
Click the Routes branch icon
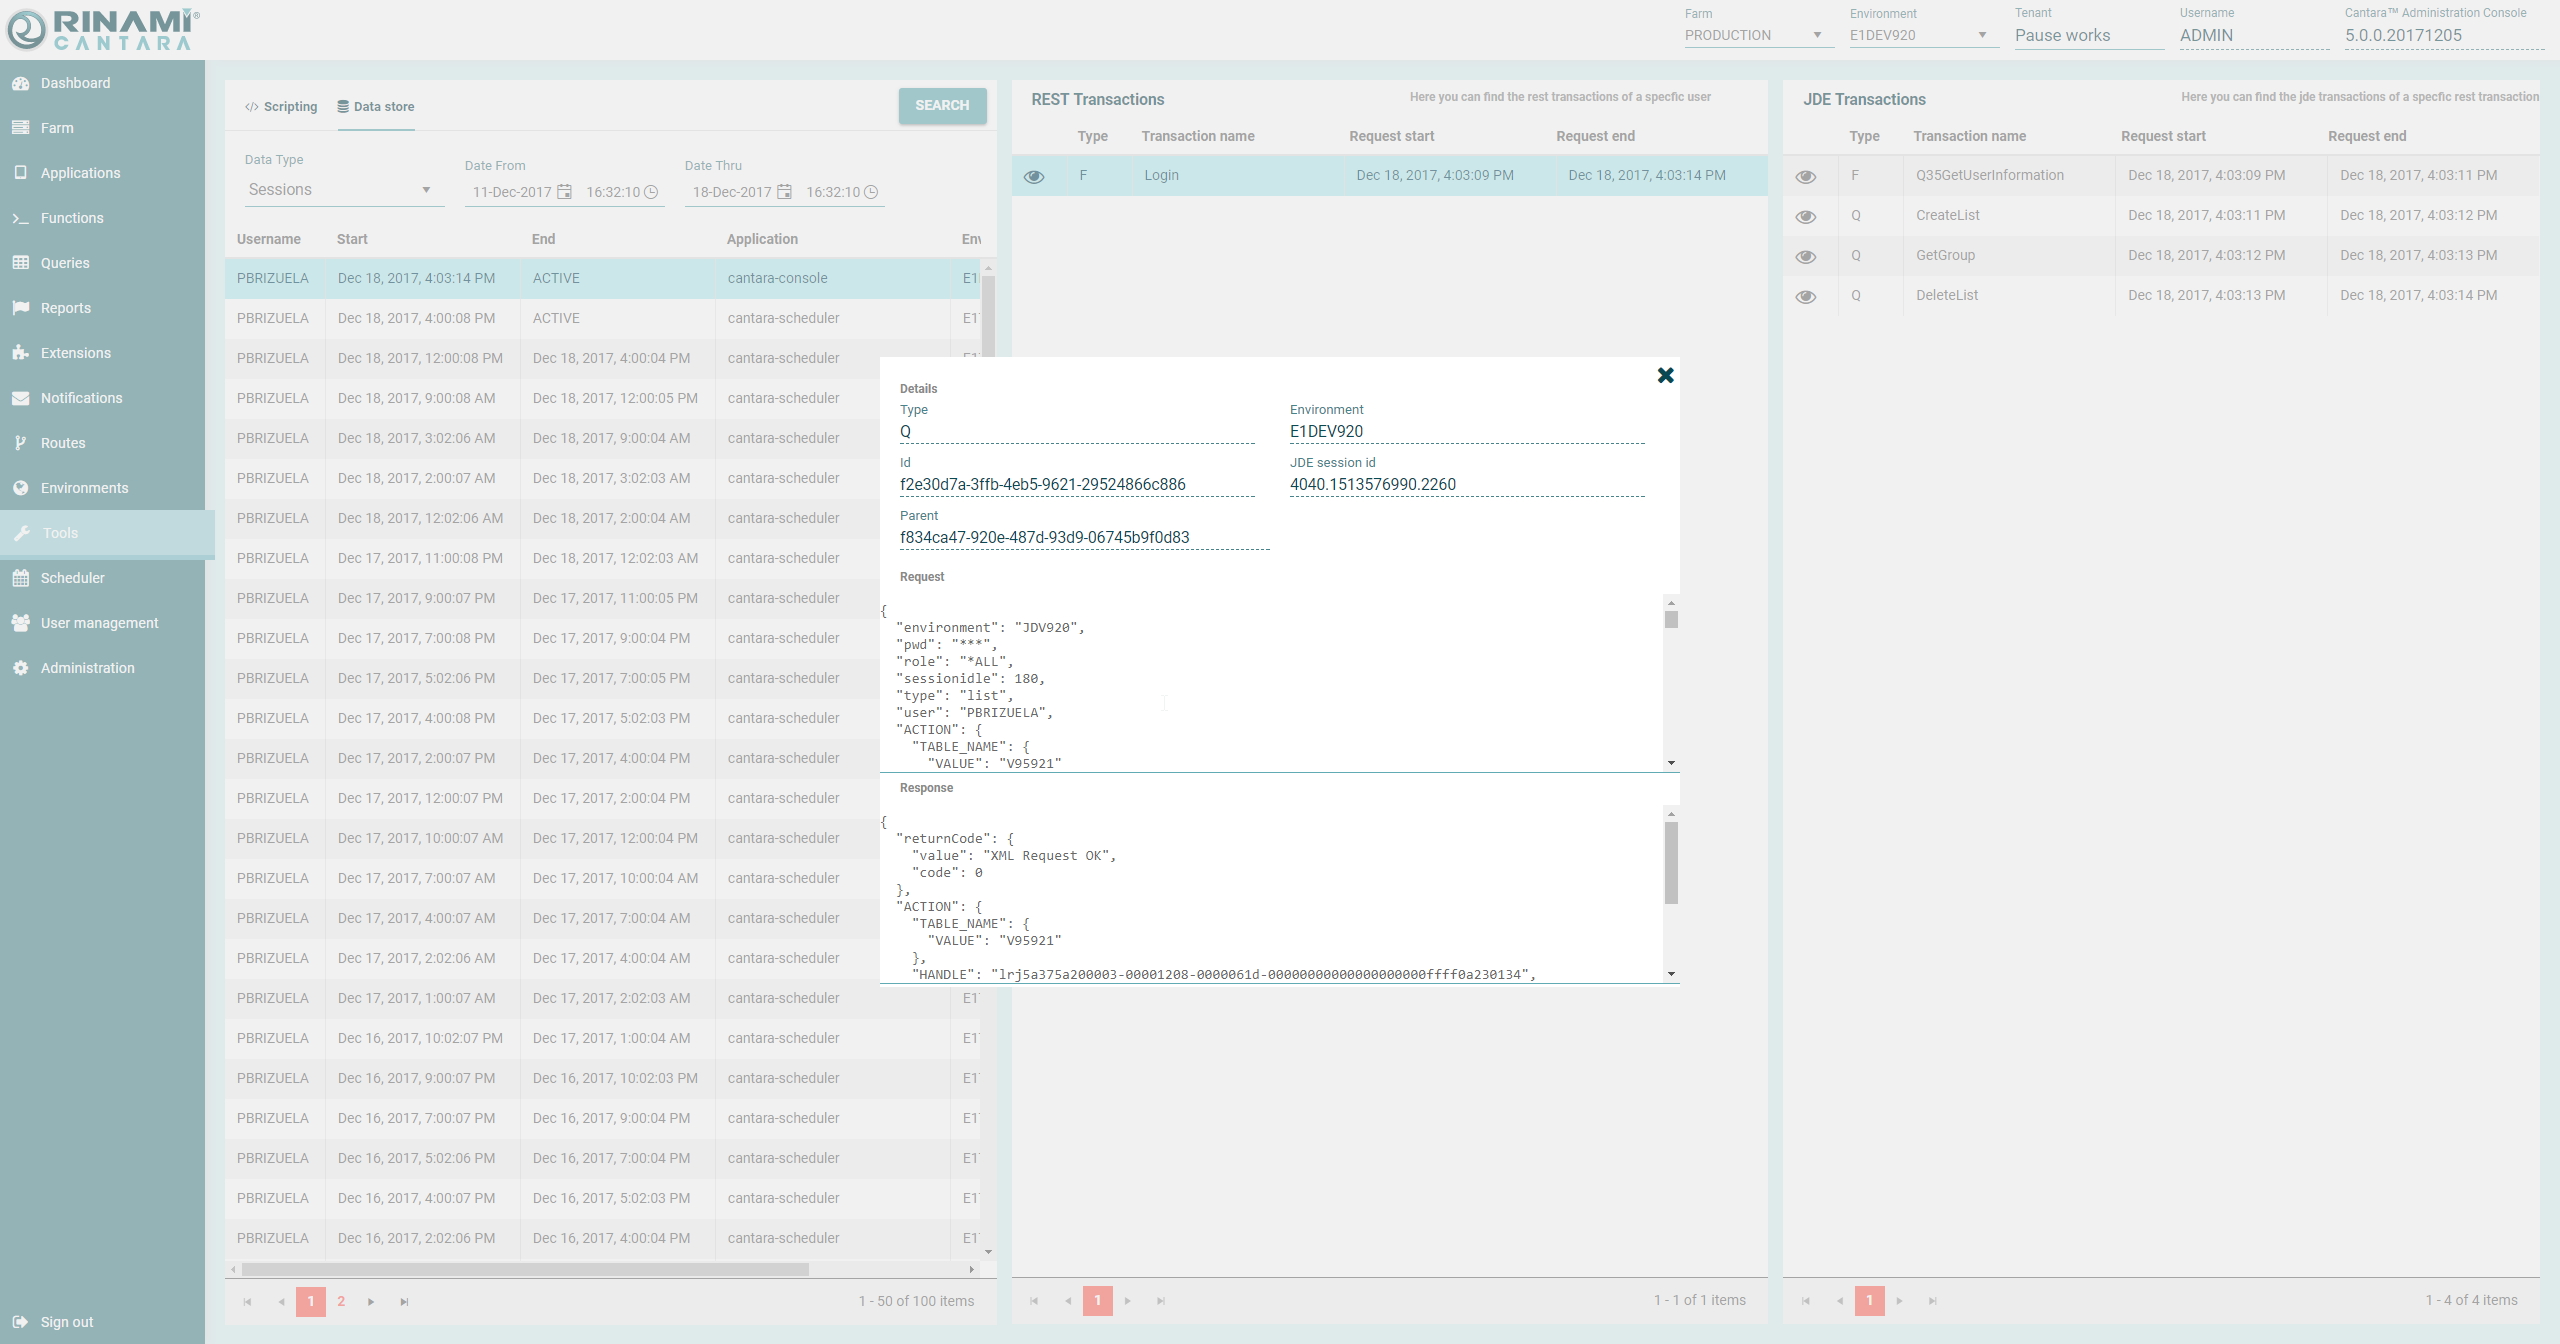click(x=20, y=443)
